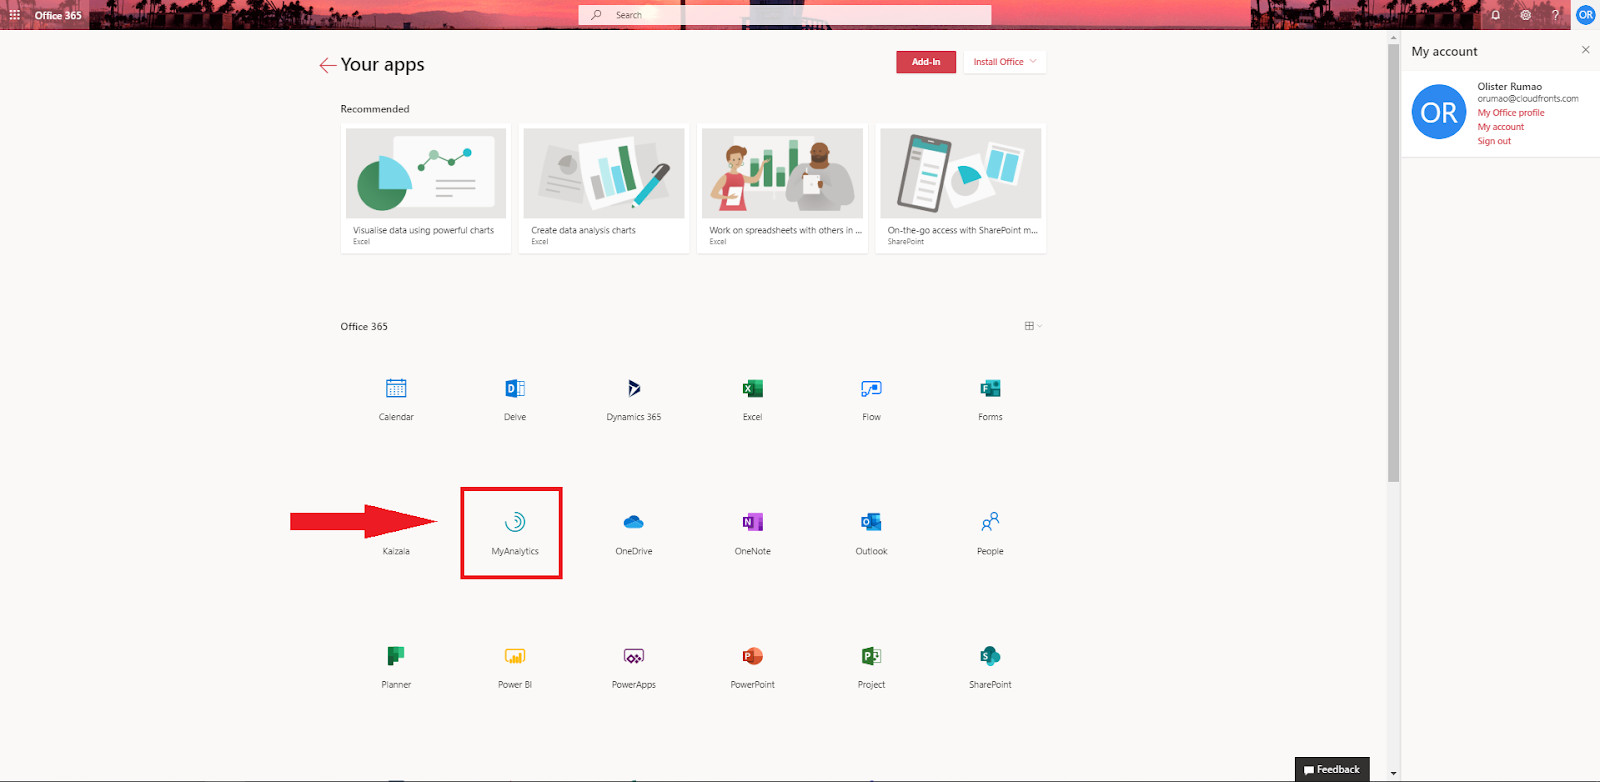Open the Visualise data using powerful charts card
This screenshot has height=782, width=1600.
click(426, 189)
